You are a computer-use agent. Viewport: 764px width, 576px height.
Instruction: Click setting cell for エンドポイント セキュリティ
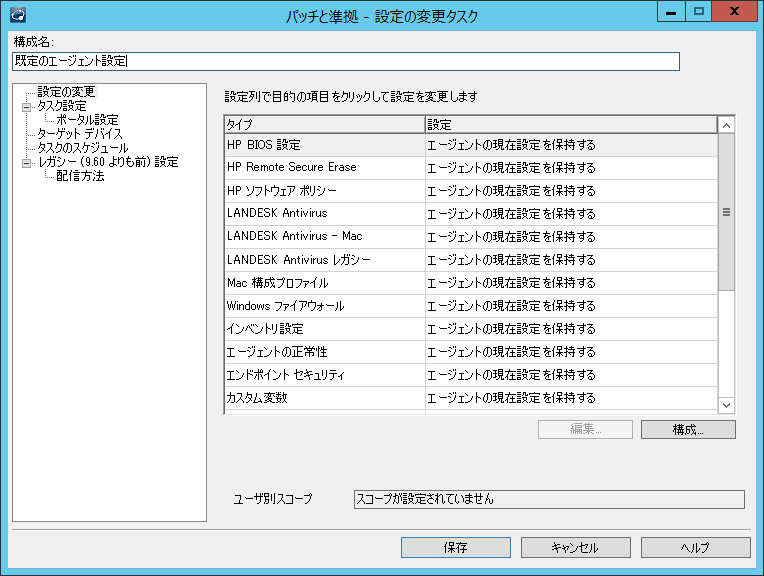pos(571,374)
